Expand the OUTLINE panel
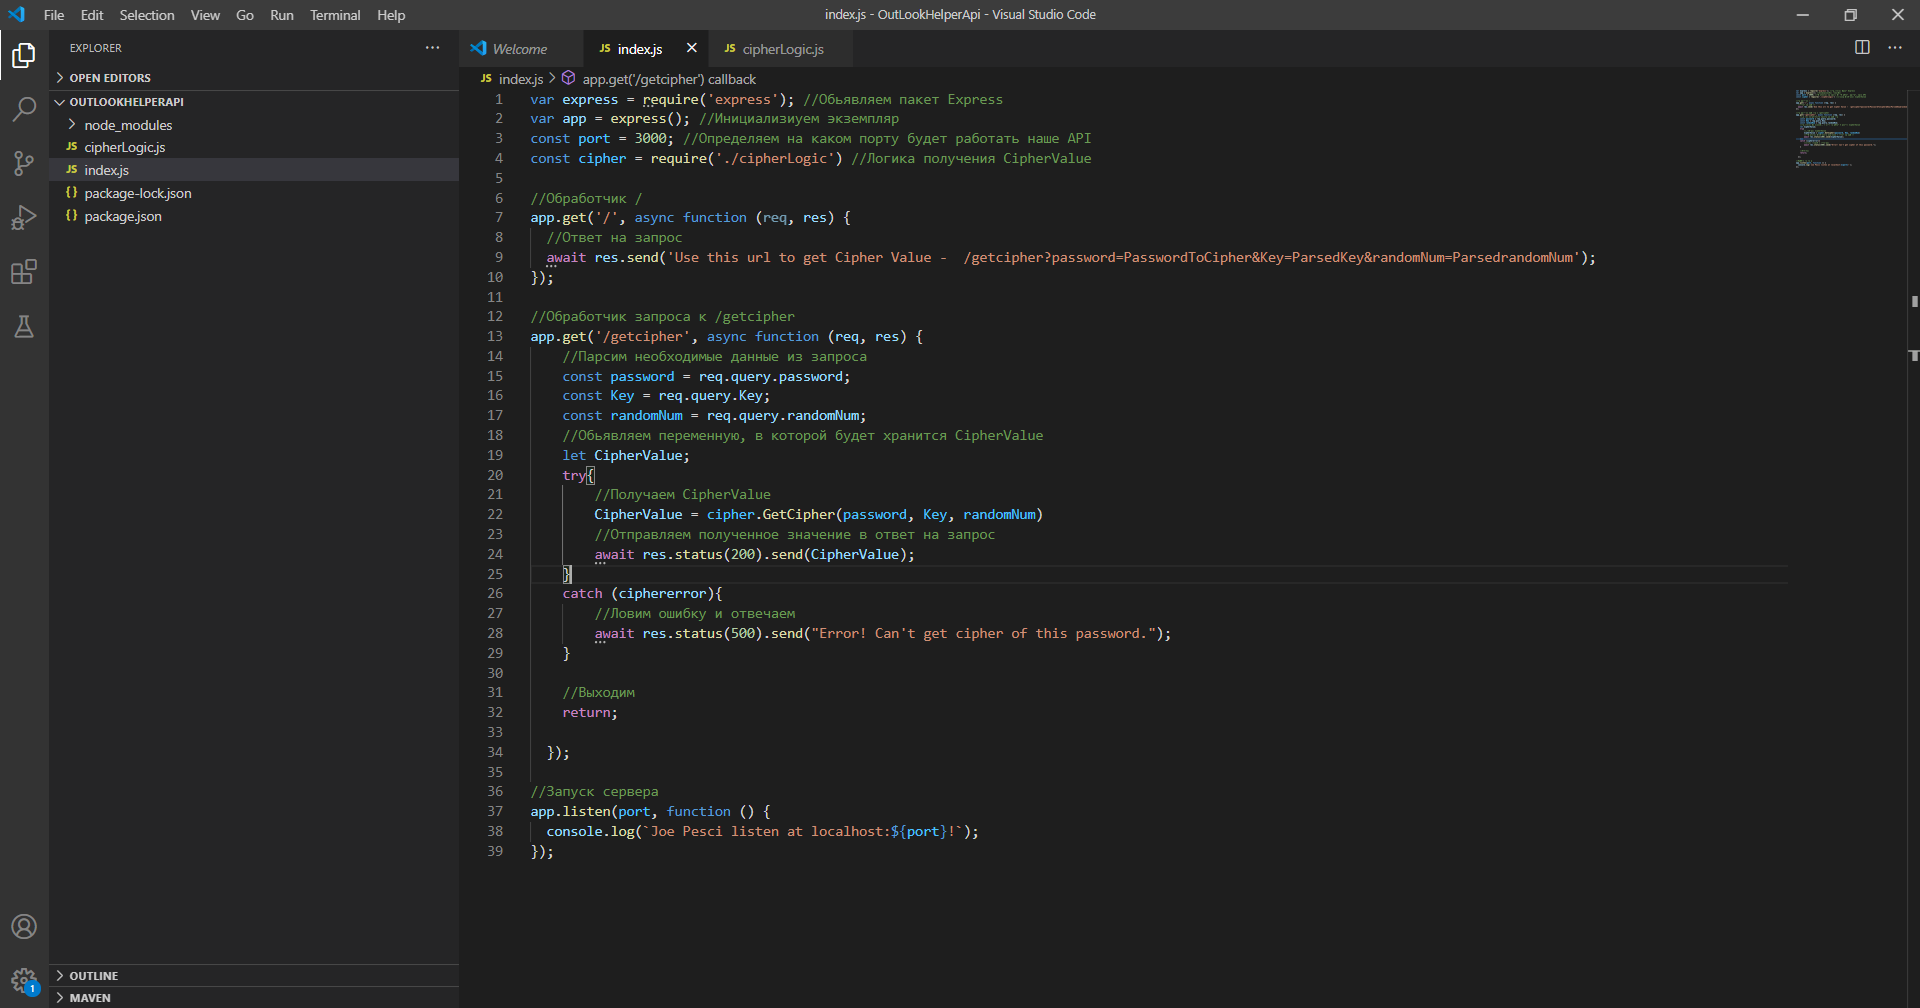Image resolution: width=1920 pixels, height=1008 pixels. [x=93, y=976]
